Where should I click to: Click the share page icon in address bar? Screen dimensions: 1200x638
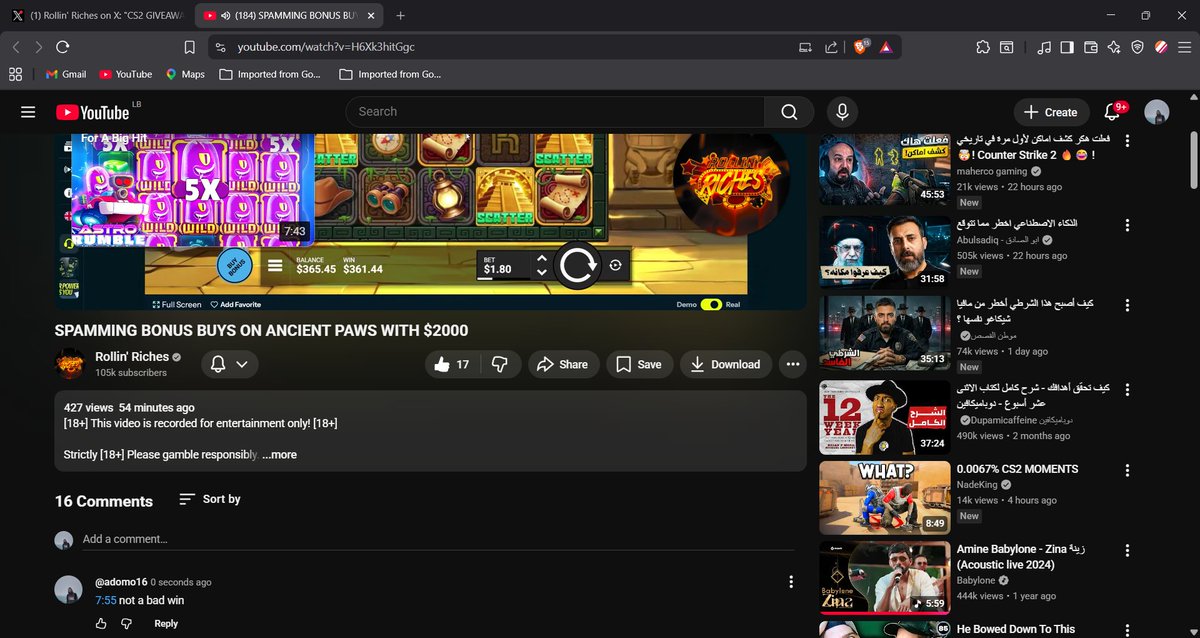click(x=831, y=47)
